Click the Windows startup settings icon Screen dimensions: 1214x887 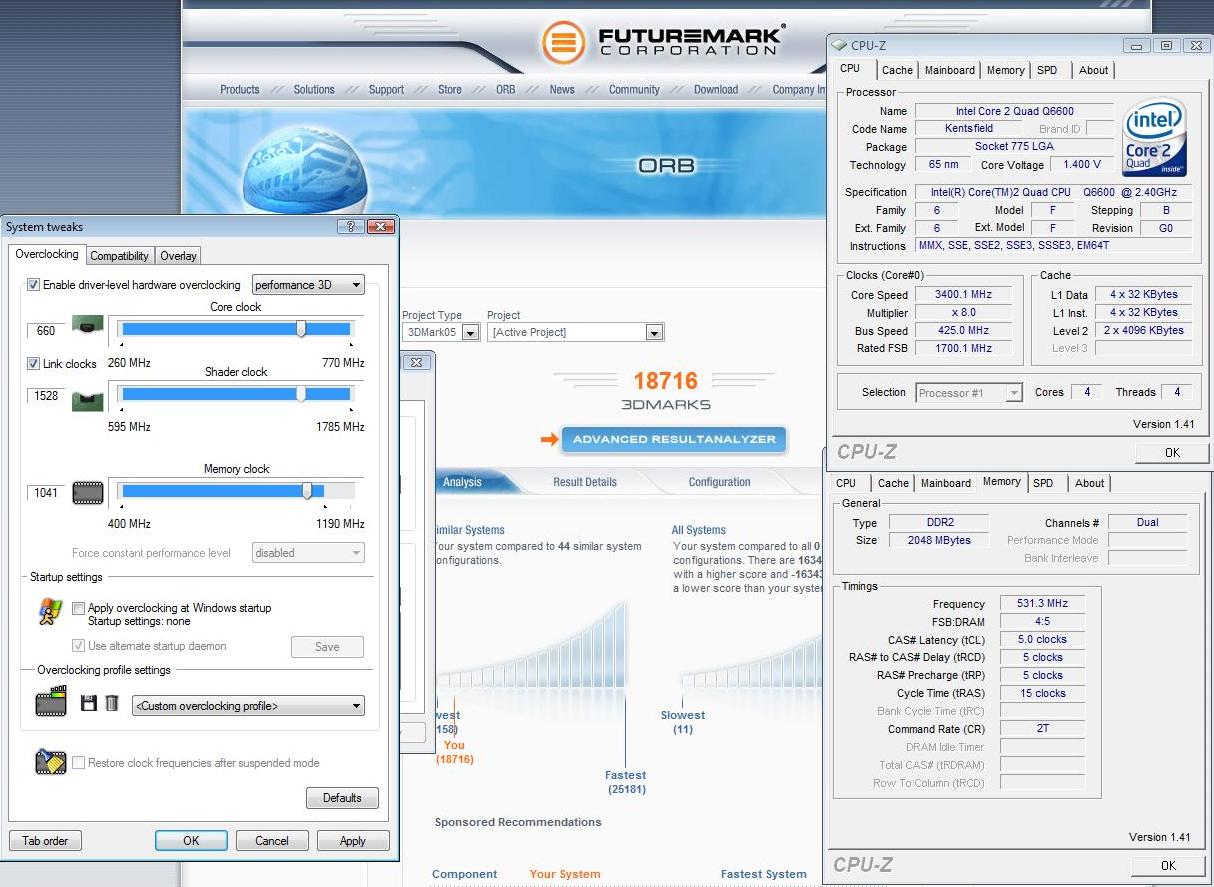[49, 612]
